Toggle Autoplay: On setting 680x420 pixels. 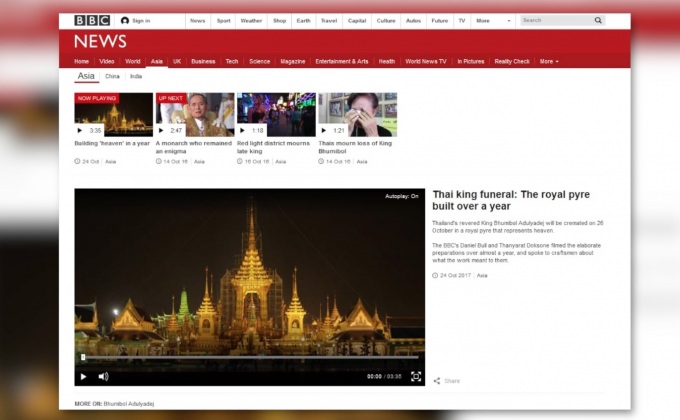coord(402,196)
